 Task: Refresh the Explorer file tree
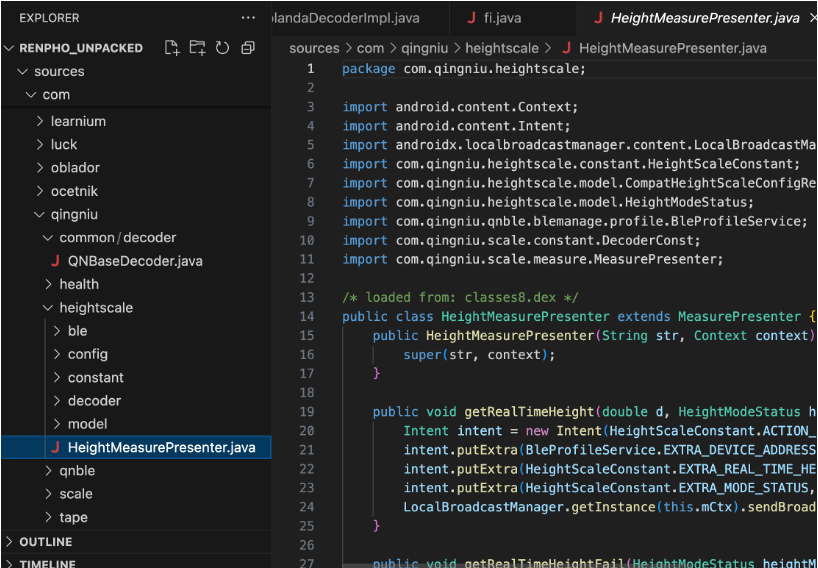point(222,48)
